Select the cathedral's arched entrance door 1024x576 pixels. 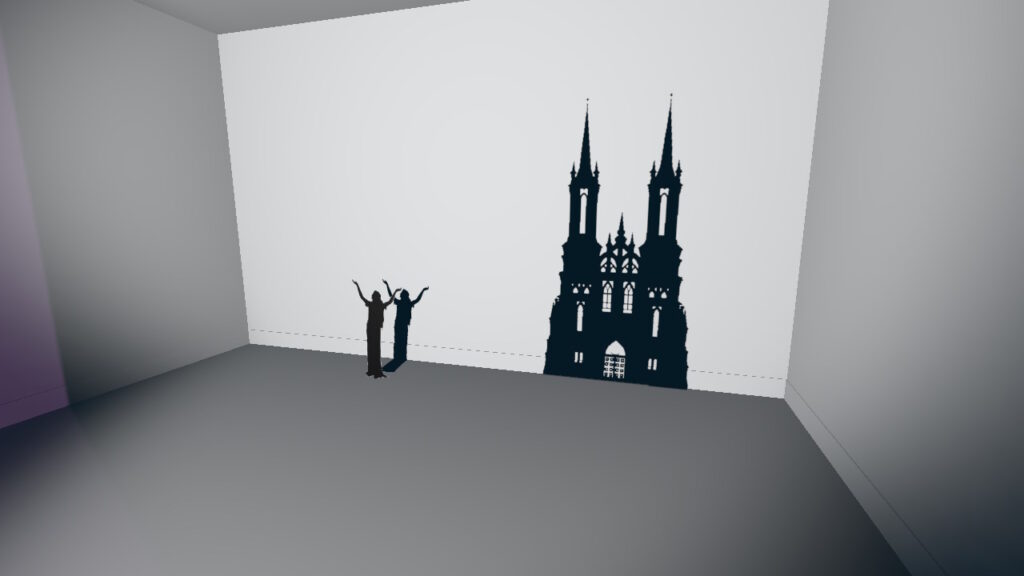[x=614, y=361]
